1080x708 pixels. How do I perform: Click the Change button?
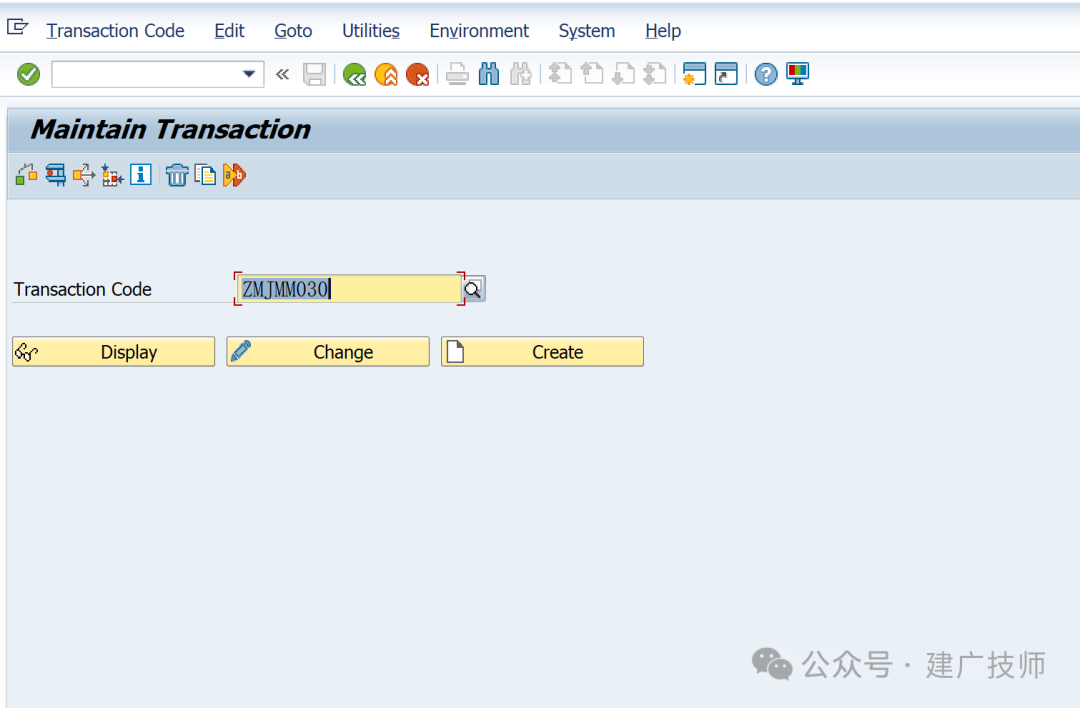point(328,351)
